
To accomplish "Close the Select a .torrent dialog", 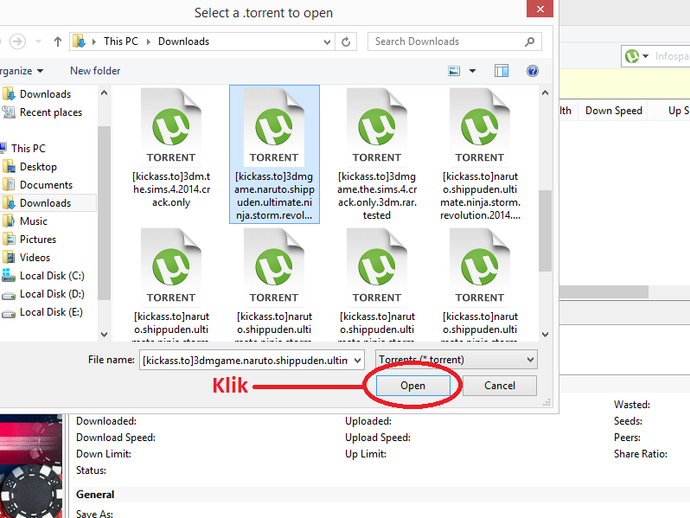I will point(540,8).
